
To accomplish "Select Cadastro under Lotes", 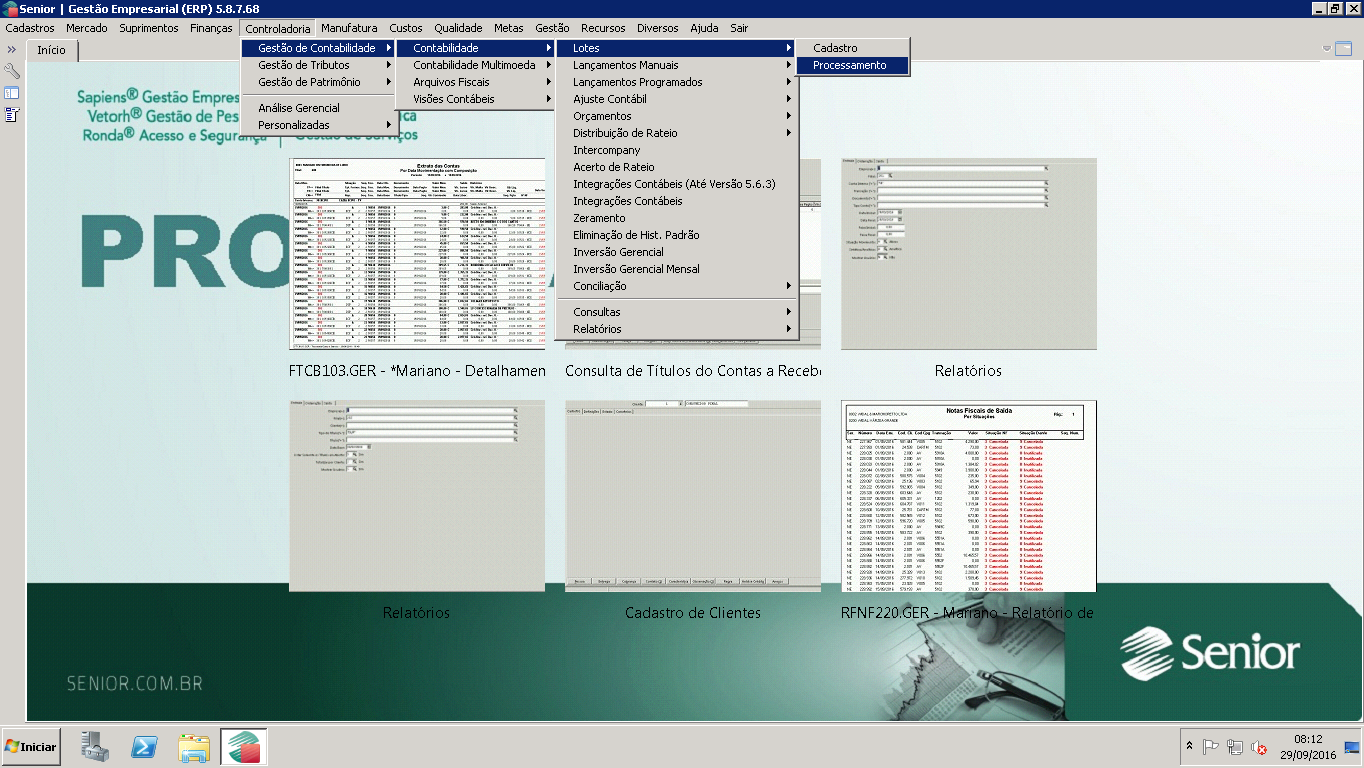I will click(x=853, y=48).
